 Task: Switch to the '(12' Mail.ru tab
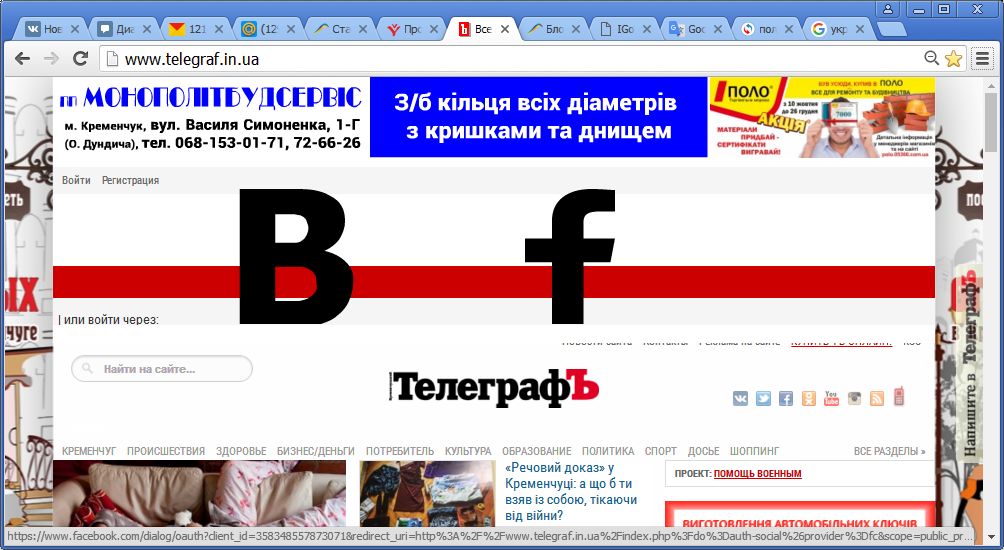[x=268, y=29]
